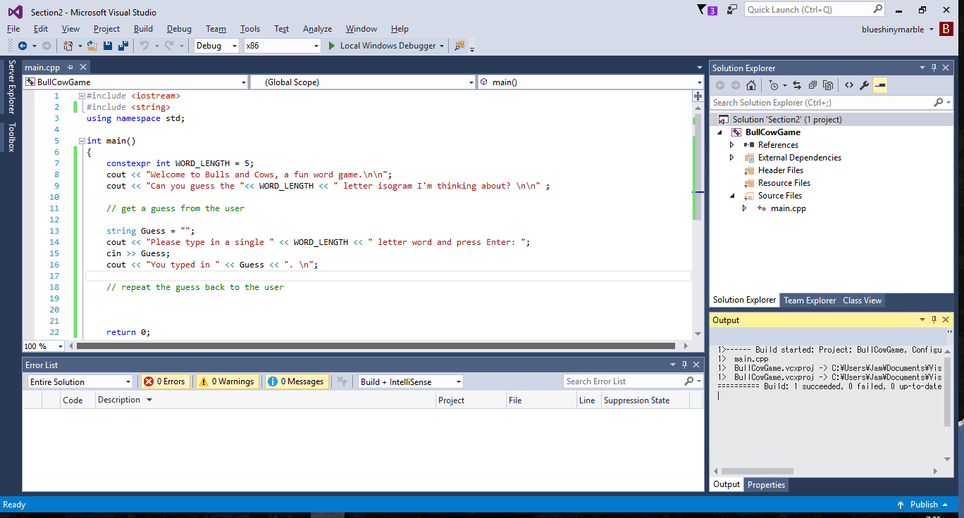Viewport: 964px width, 518px height.
Task: Toggle the Preview Selected Items button
Action: point(880,85)
